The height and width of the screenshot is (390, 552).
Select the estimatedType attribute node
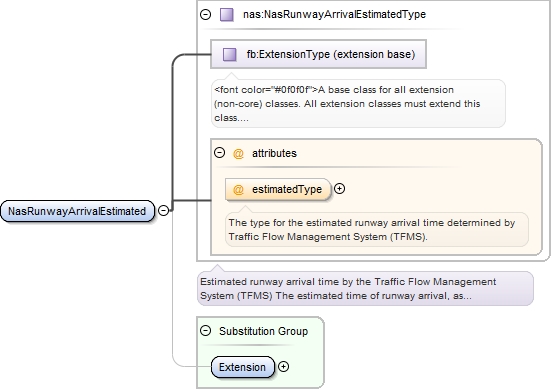pos(278,189)
